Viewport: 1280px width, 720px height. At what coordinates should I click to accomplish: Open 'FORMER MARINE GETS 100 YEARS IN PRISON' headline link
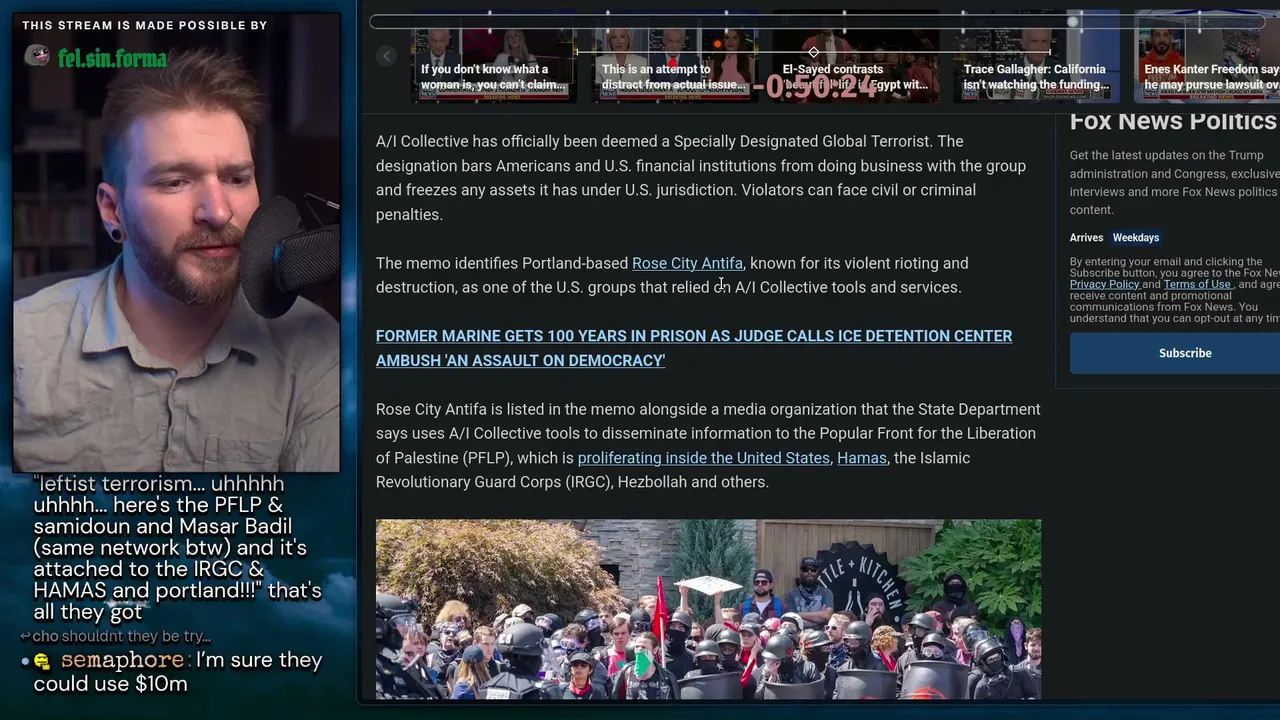pyautogui.click(x=694, y=348)
